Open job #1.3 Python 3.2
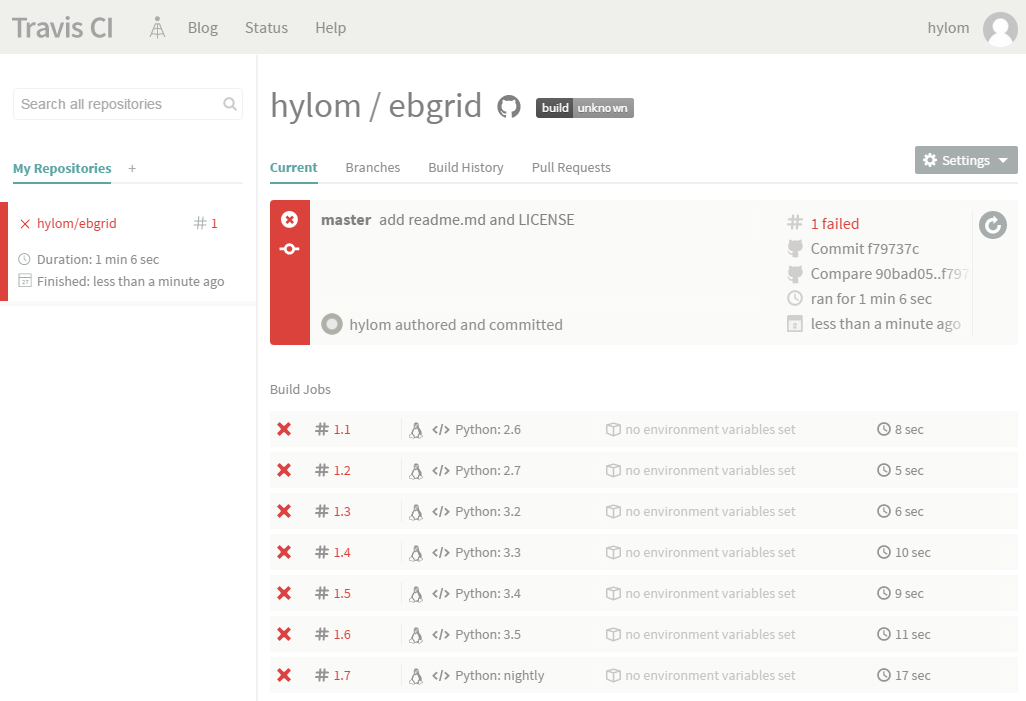This screenshot has width=1026, height=701. 643,511
